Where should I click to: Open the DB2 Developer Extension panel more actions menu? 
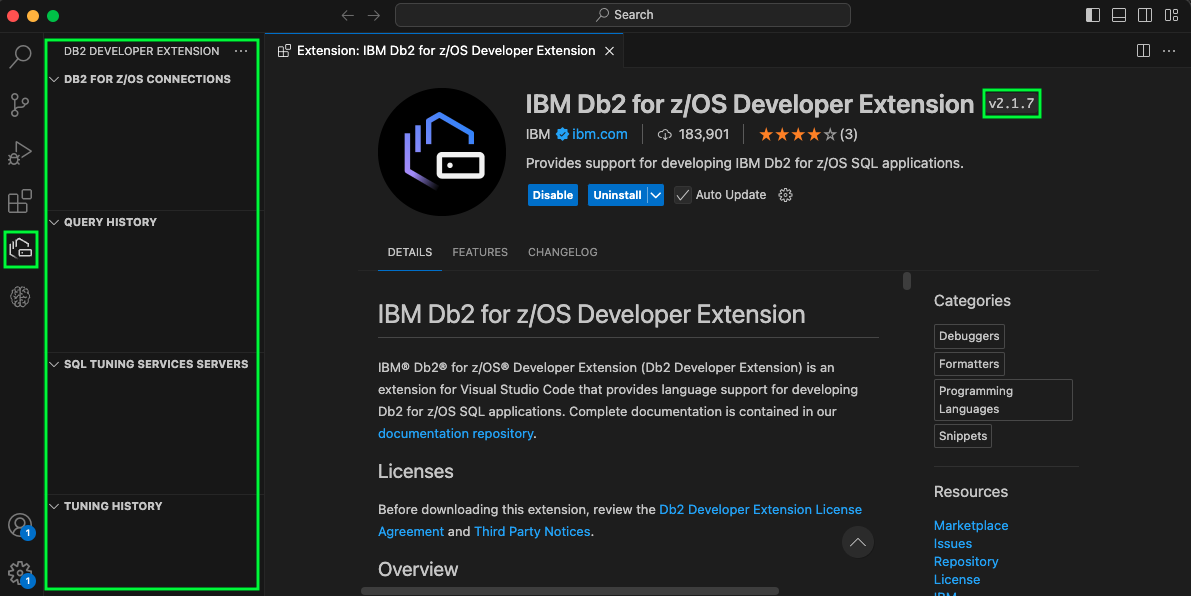coord(240,51)
